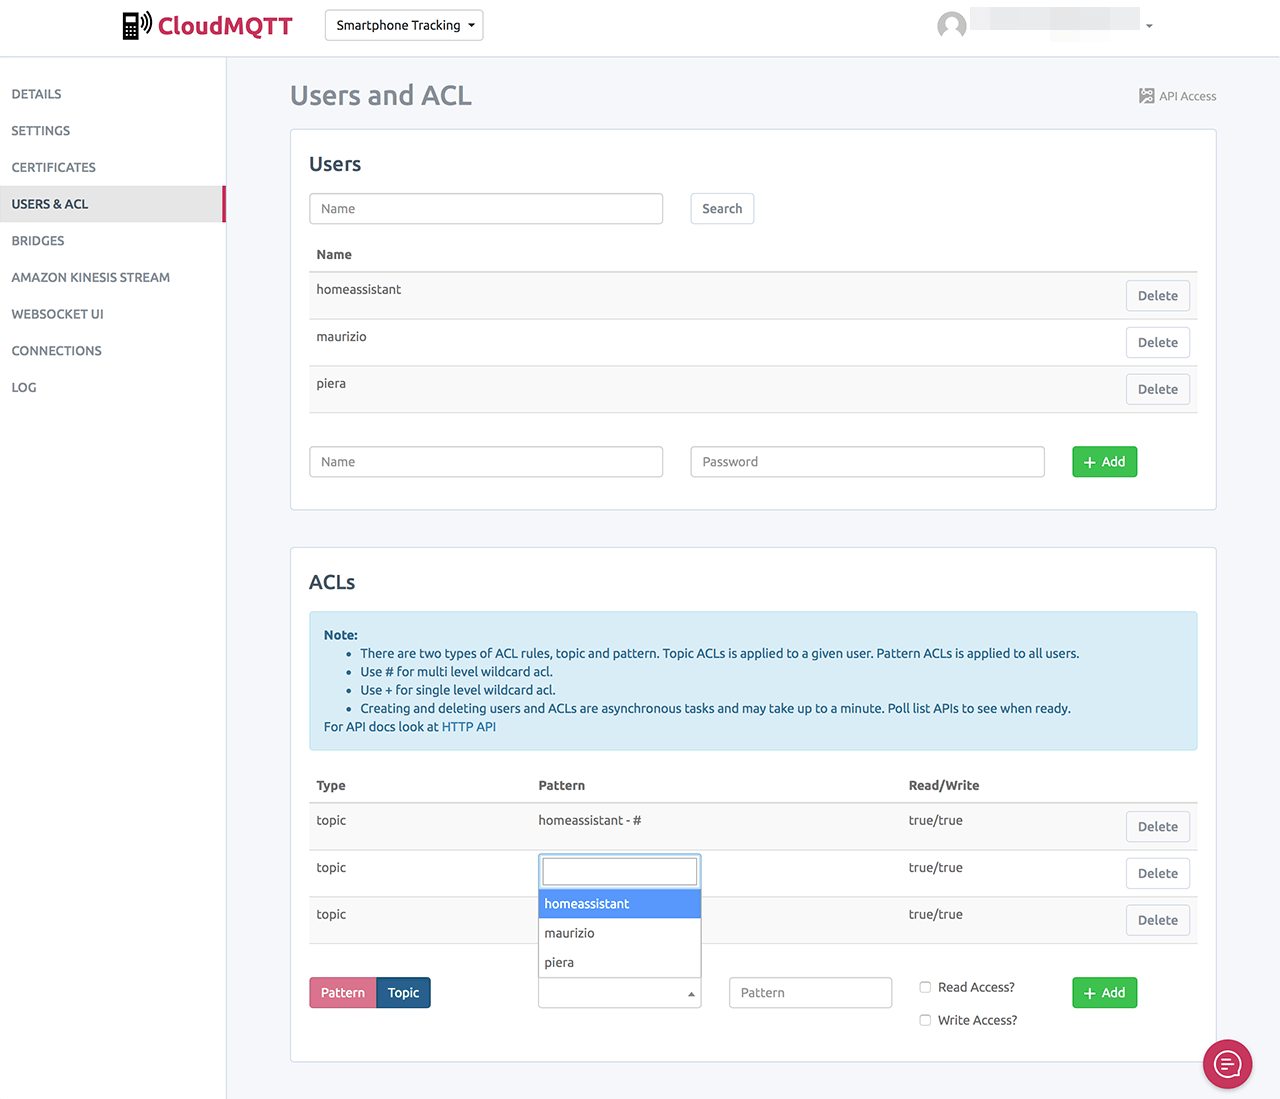Switch ACL type to Pattern
The image size is (1280, 1099).
point(343,993)
